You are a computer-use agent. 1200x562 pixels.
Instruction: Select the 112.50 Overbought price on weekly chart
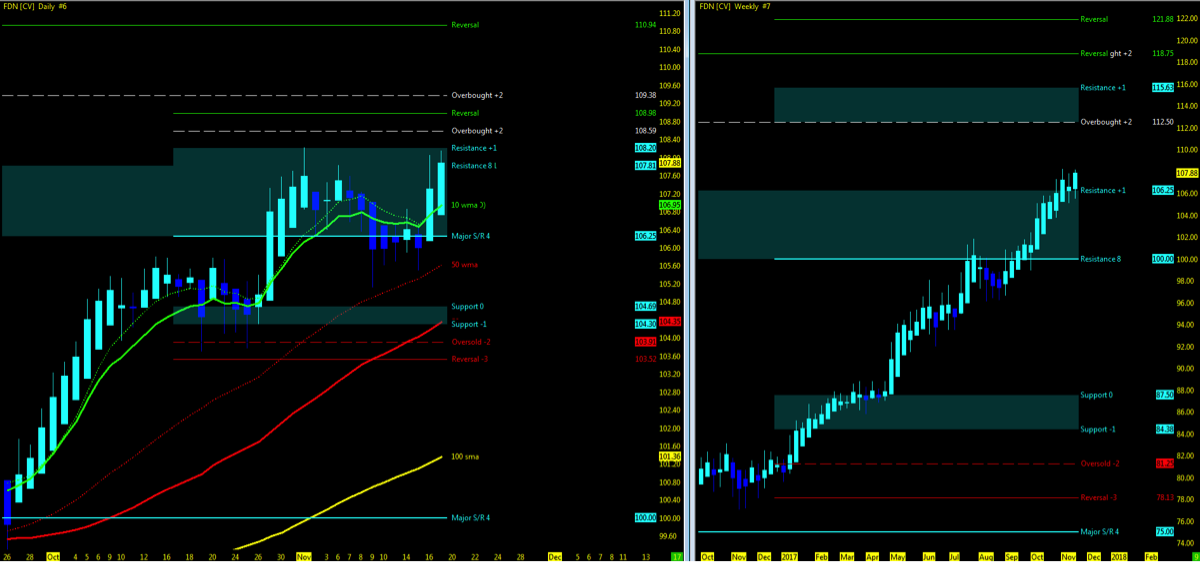[1162, 122]
